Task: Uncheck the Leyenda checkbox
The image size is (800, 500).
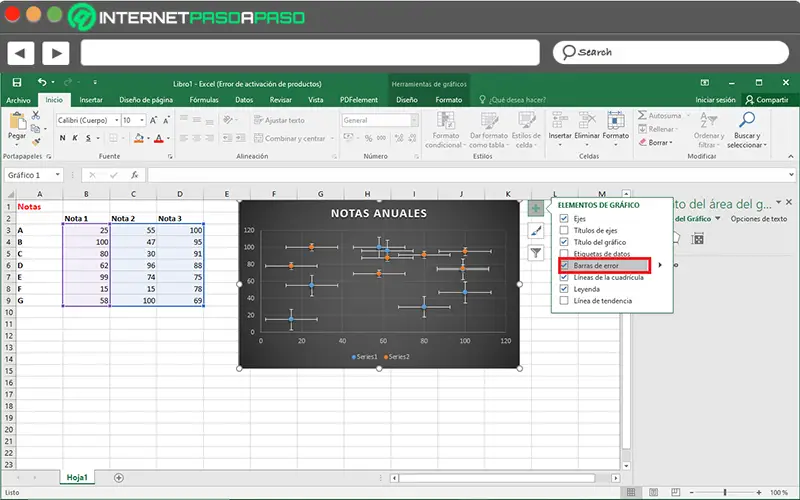Action: click(x=564, y=289)
